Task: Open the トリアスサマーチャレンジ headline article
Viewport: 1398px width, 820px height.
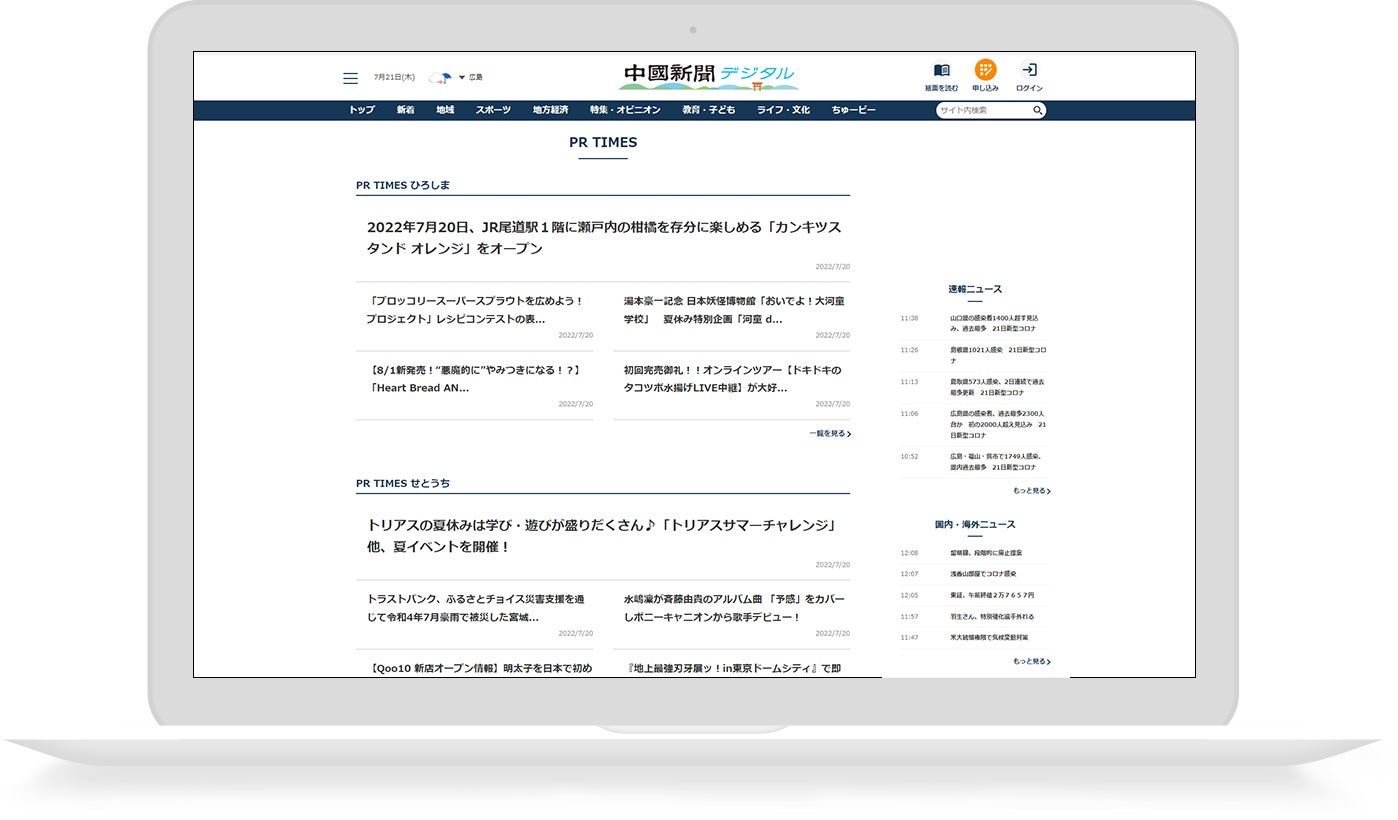Action: pyautogui.click(x=604, y=536)
